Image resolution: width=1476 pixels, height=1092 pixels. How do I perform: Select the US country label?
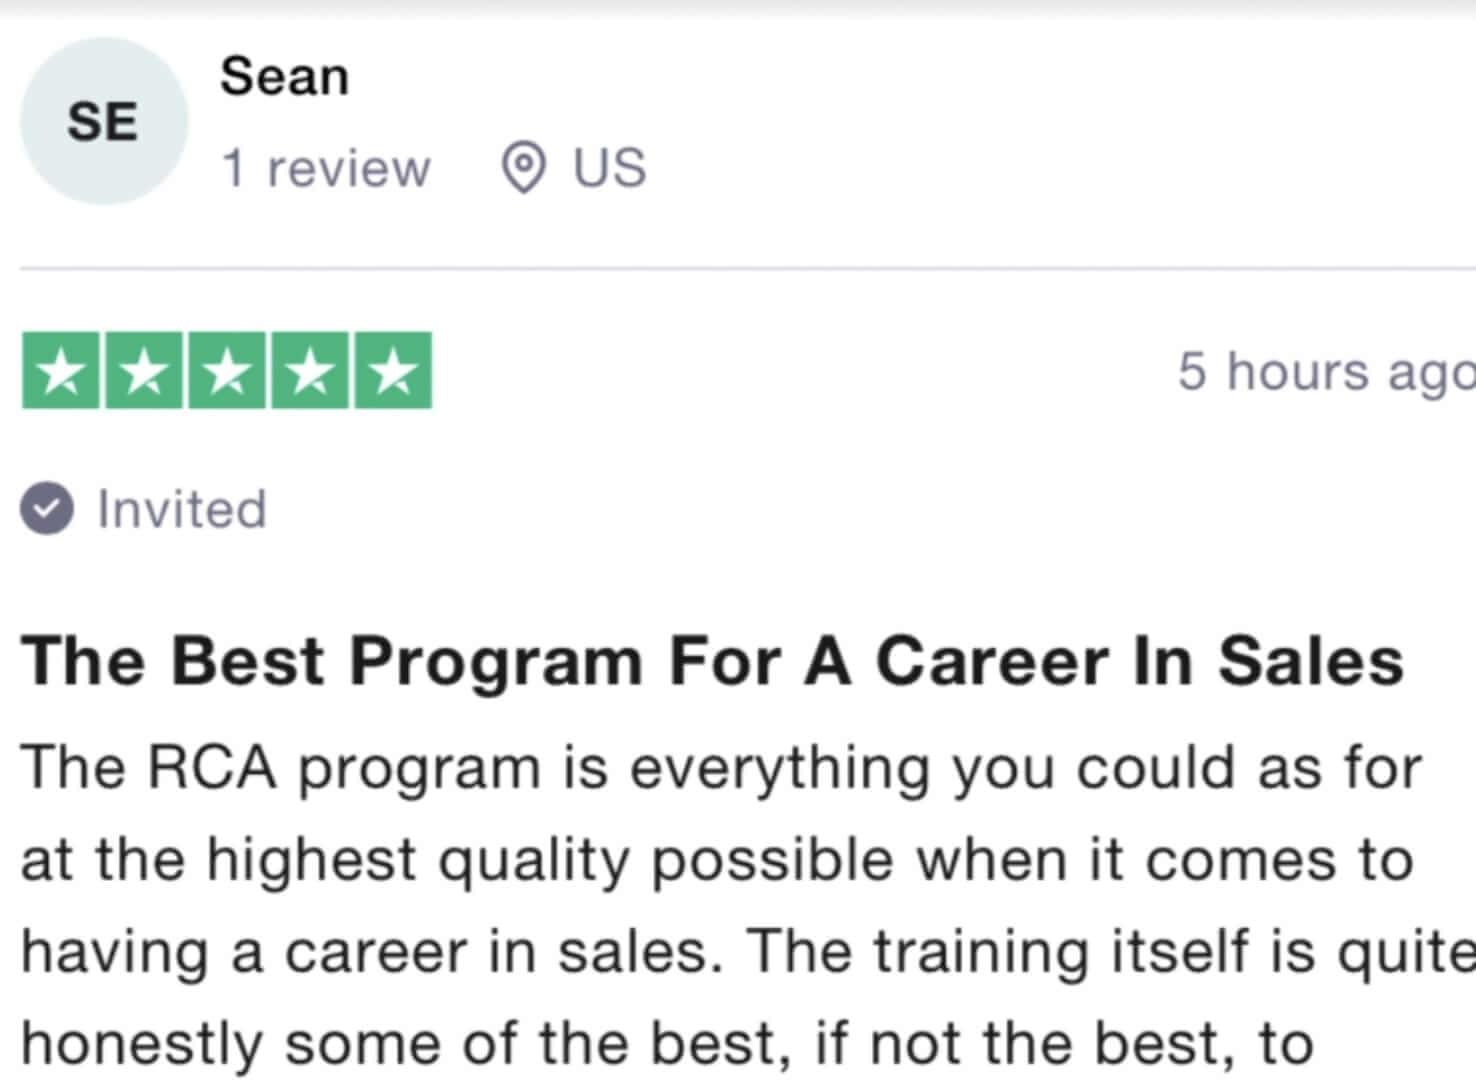click(x=609, y=168)
